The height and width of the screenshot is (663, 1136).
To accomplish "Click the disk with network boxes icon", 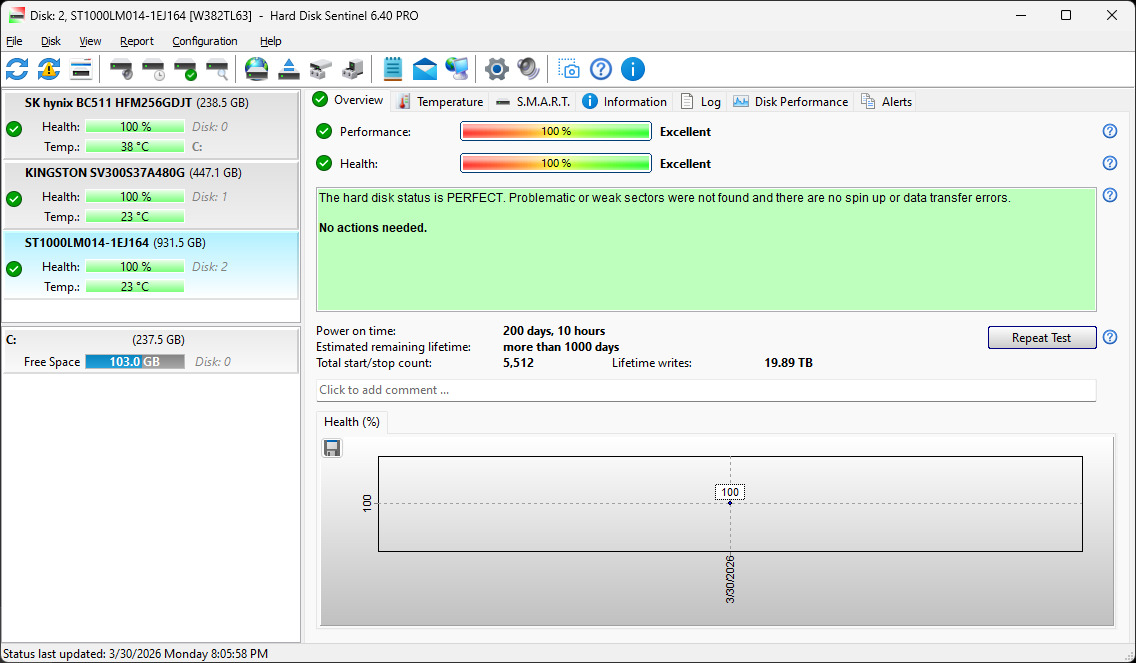I will (x=320, y=70).
